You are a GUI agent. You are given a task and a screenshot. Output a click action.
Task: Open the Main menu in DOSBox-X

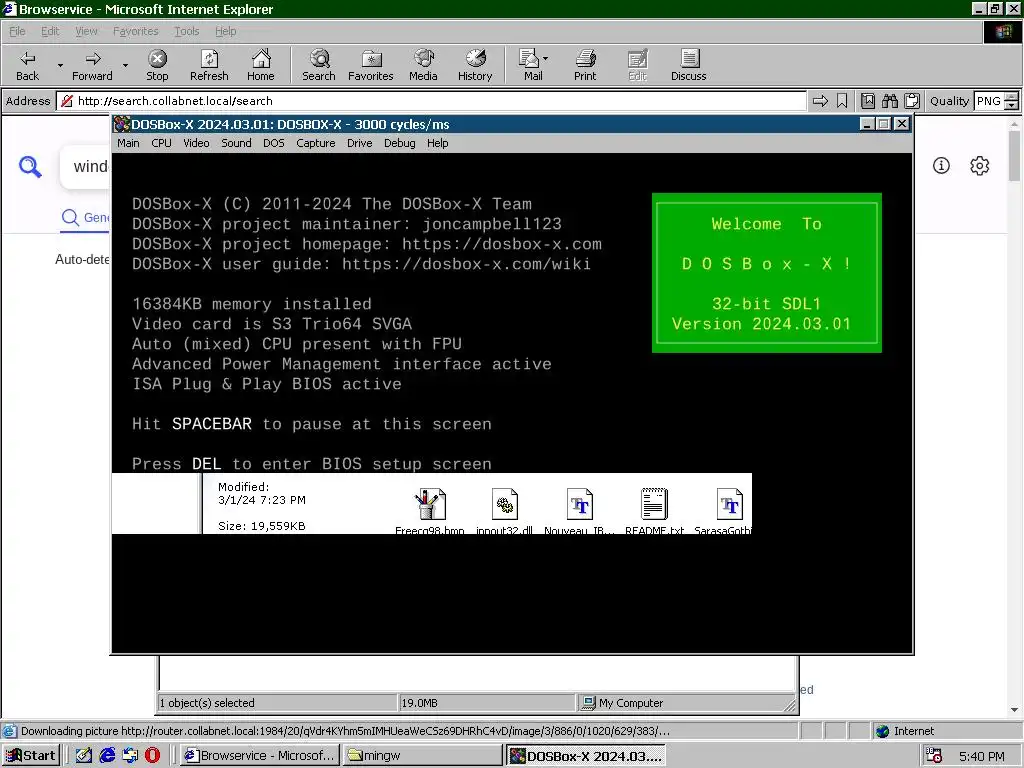(128, 143)
